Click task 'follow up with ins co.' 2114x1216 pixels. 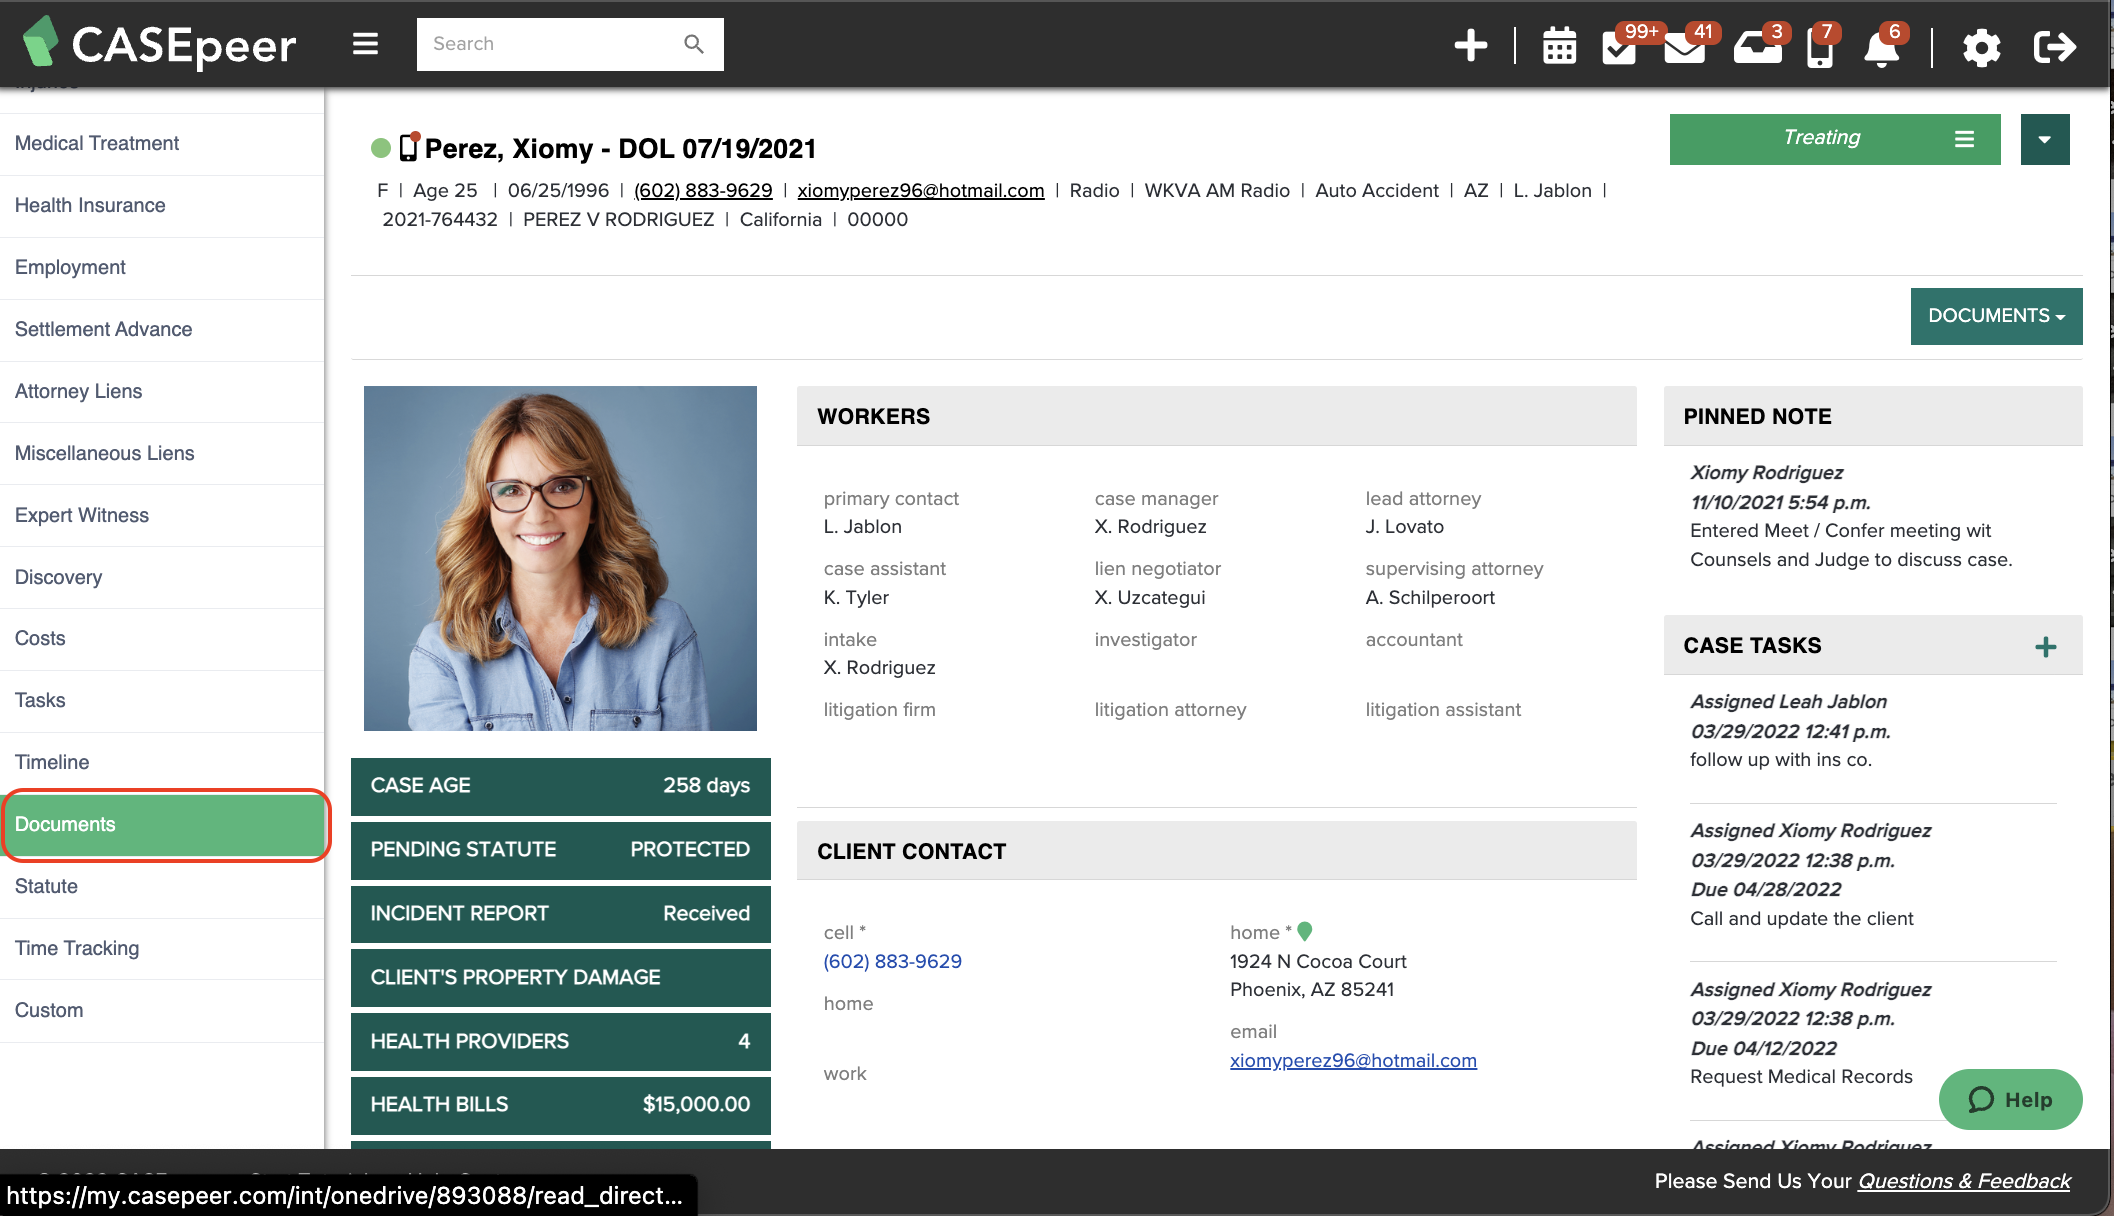[x=1781, y=760]
